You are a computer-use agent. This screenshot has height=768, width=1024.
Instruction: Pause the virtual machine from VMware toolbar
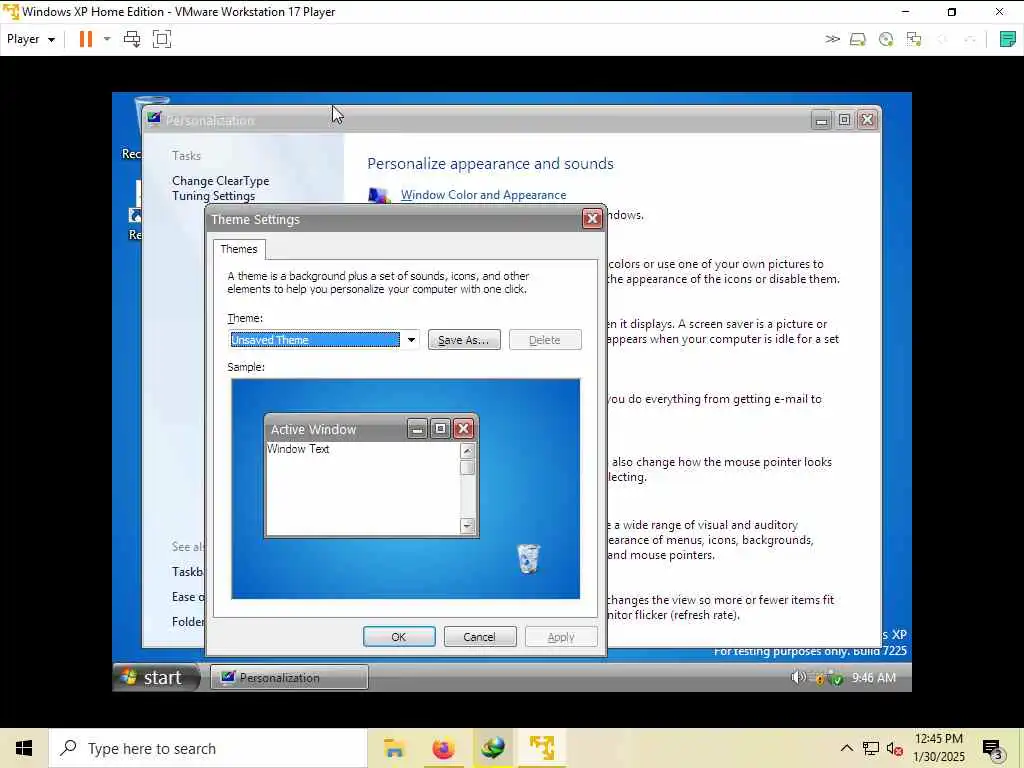86,39
